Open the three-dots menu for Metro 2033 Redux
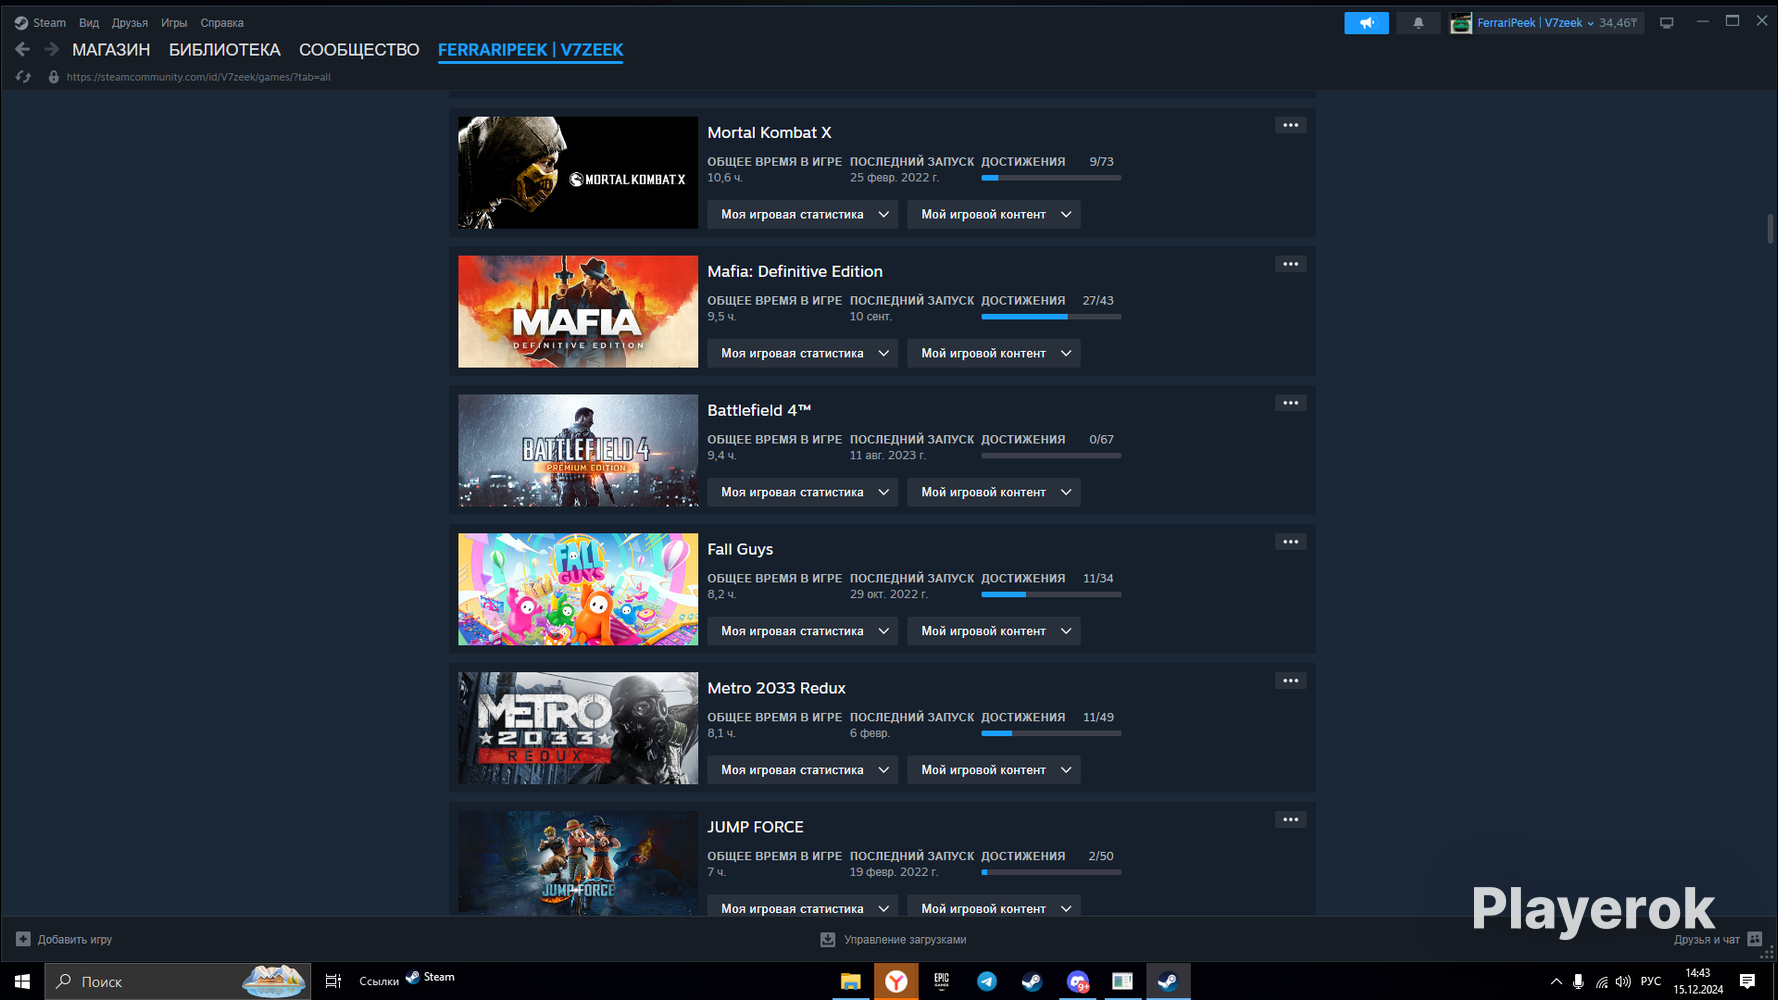Screen dimensions: 1778x1000 tap(1291, 681)
